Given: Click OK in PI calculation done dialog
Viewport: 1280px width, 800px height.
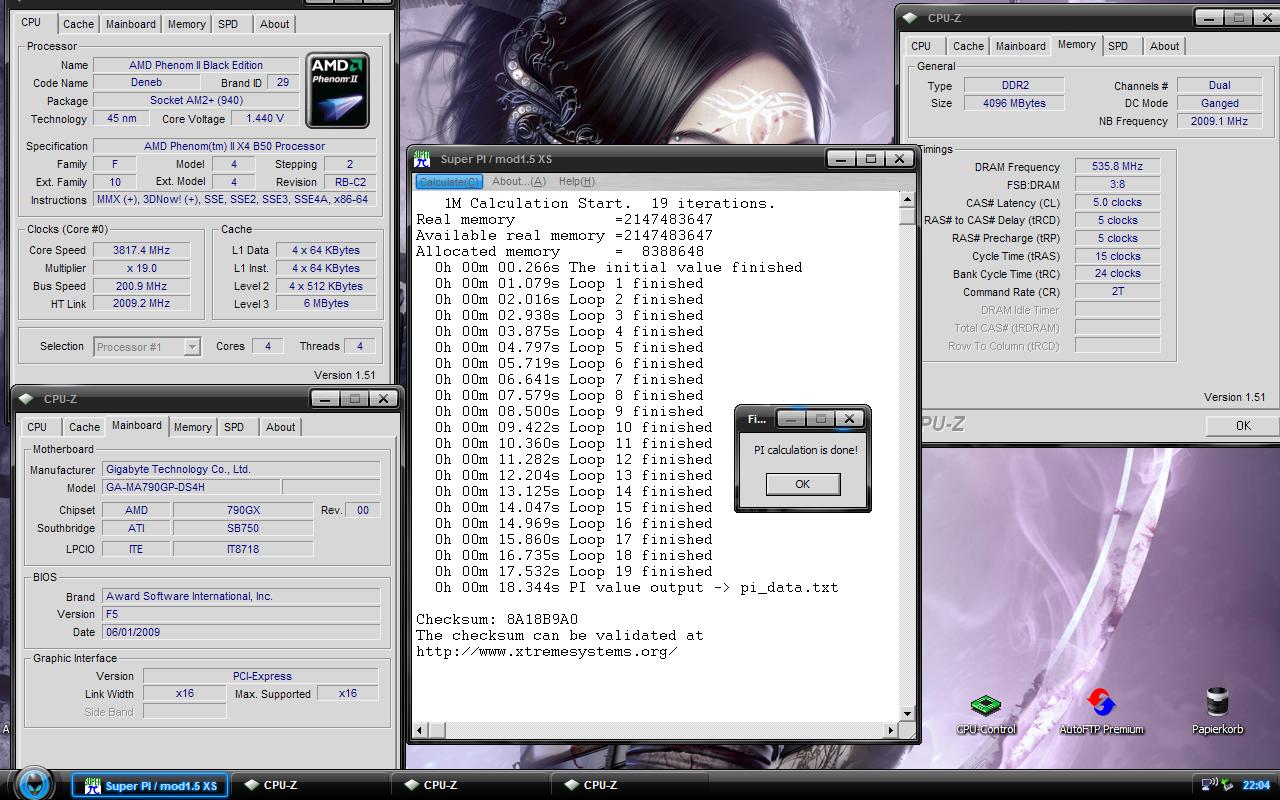Looking at the screenshot, I should (802, 484).
